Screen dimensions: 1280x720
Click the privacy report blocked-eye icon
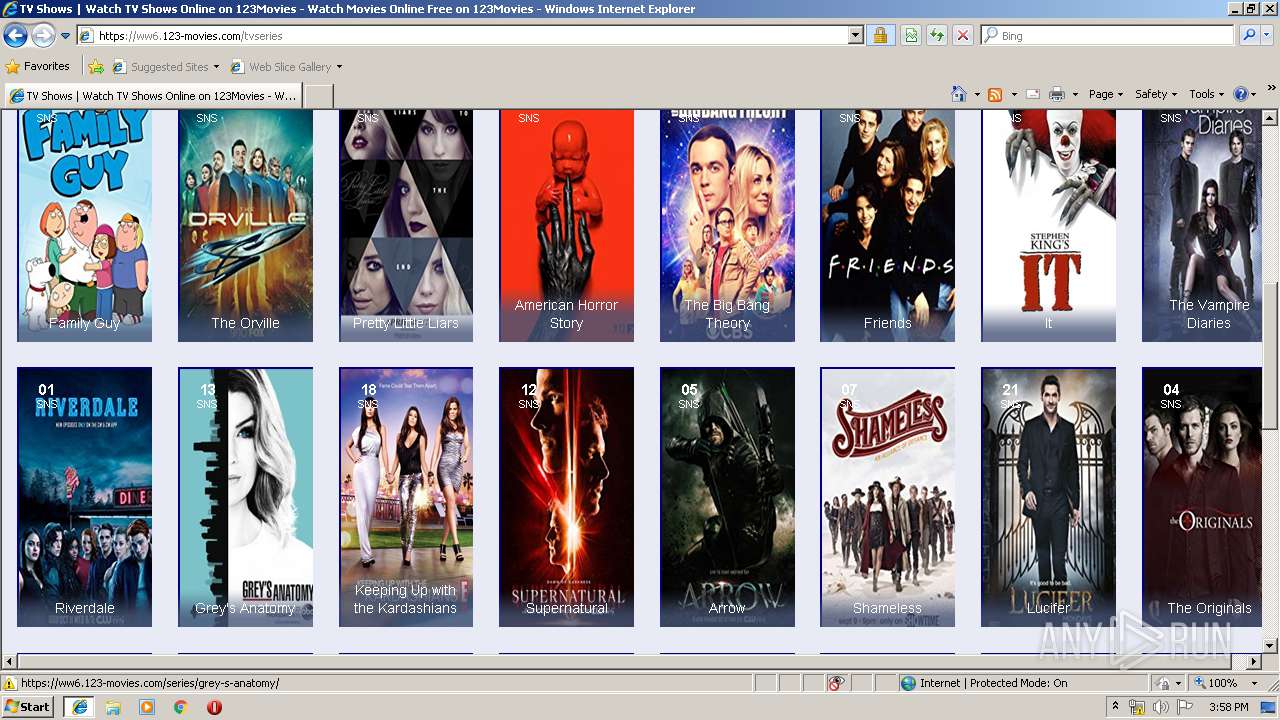pos(836,683)
